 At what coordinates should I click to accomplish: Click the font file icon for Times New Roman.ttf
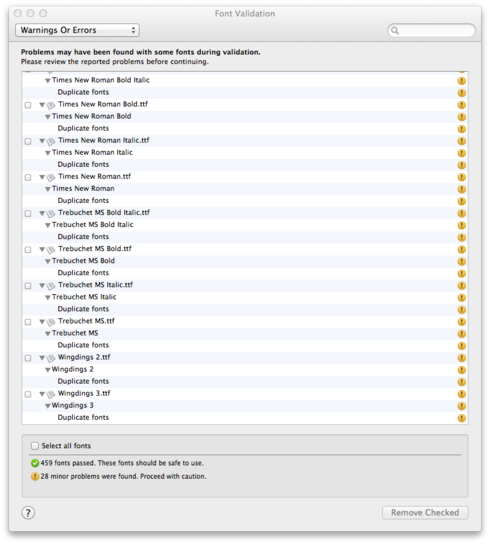click(51, 178)
